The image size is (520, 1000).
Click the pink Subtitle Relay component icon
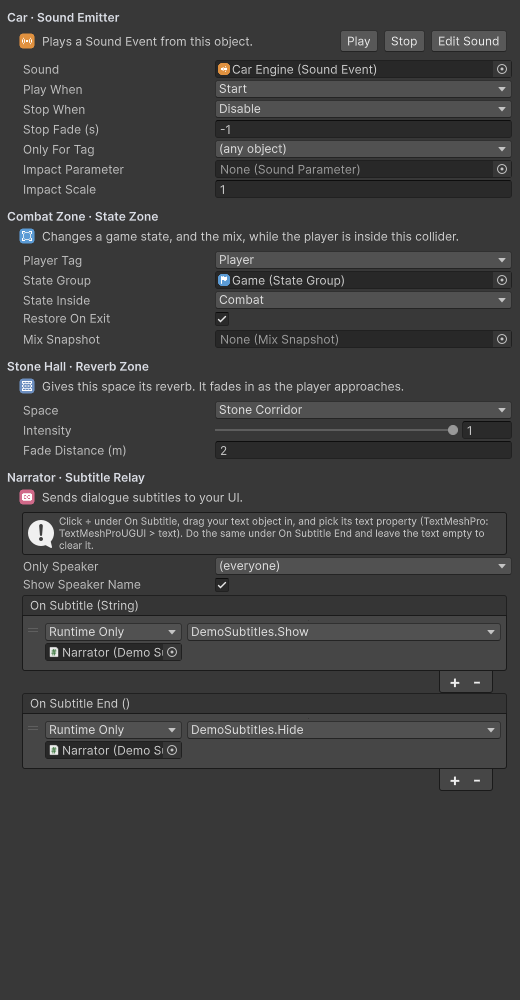click(x=27, y=497)
